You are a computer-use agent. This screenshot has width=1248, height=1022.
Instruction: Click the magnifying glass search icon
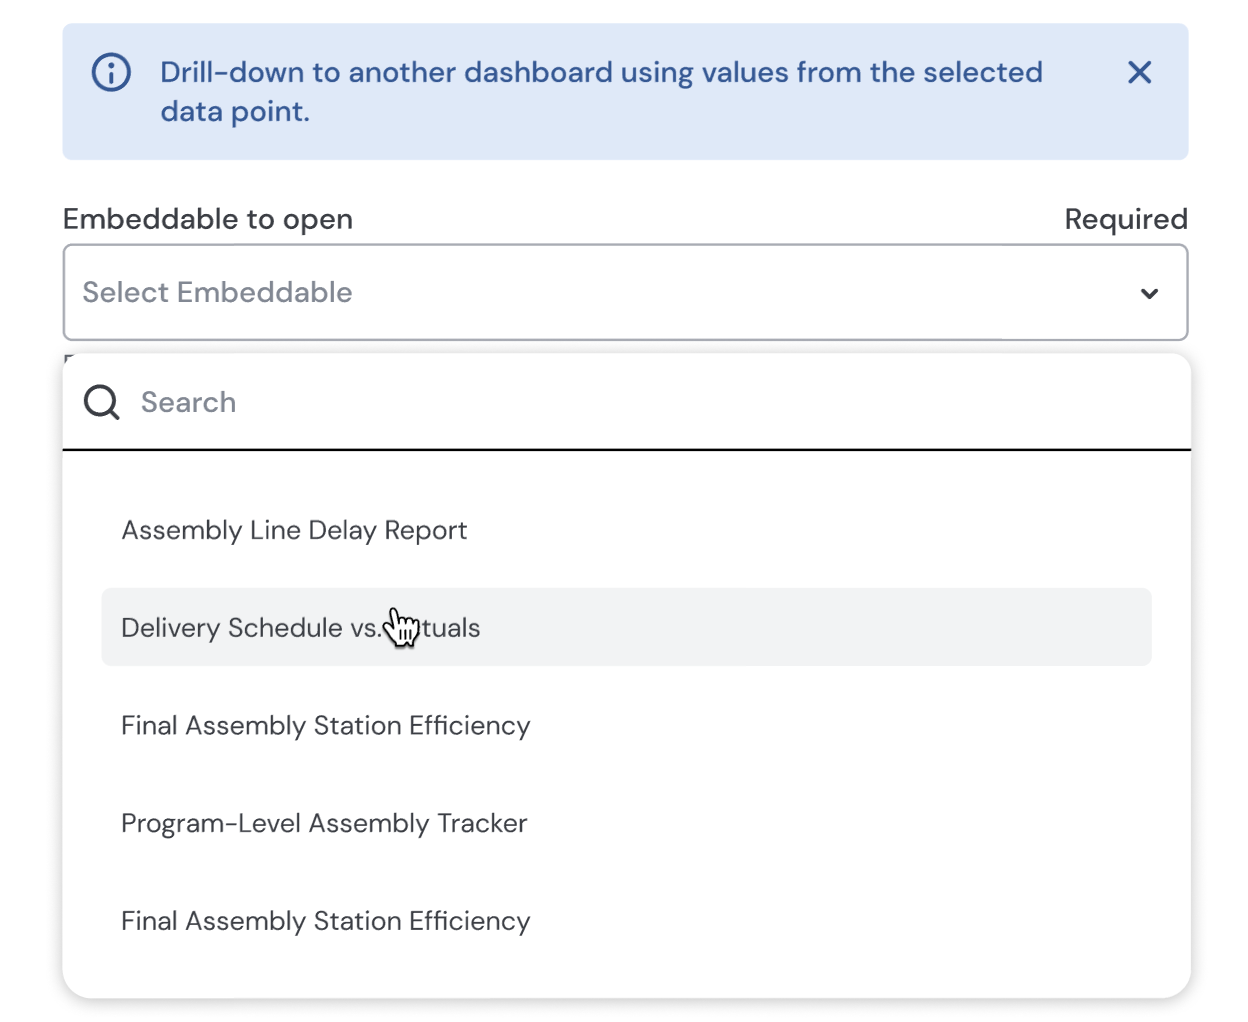point(101,402)
